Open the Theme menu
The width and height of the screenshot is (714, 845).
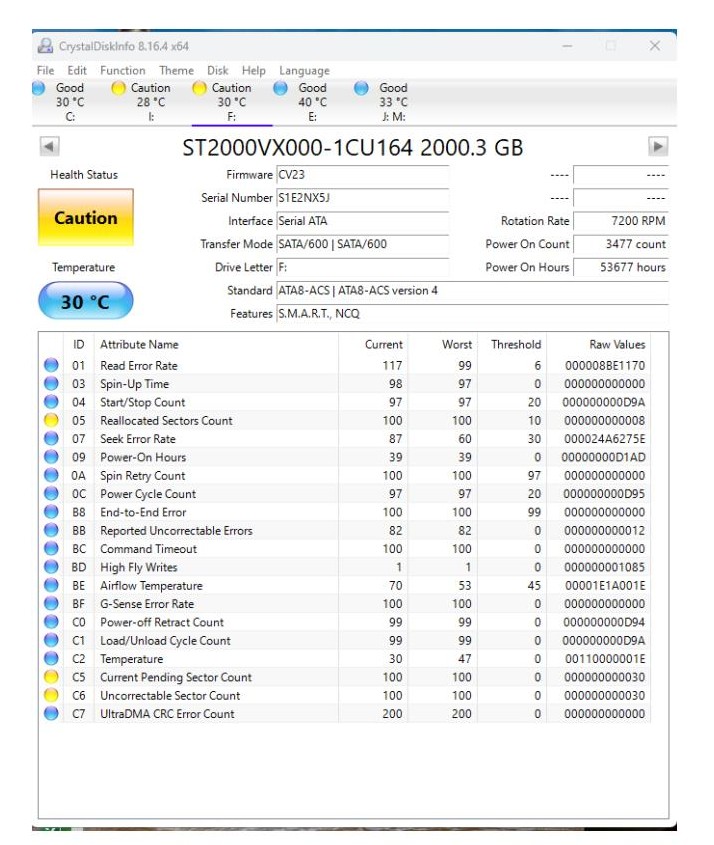pyautogui.click(x=176, y=71)
